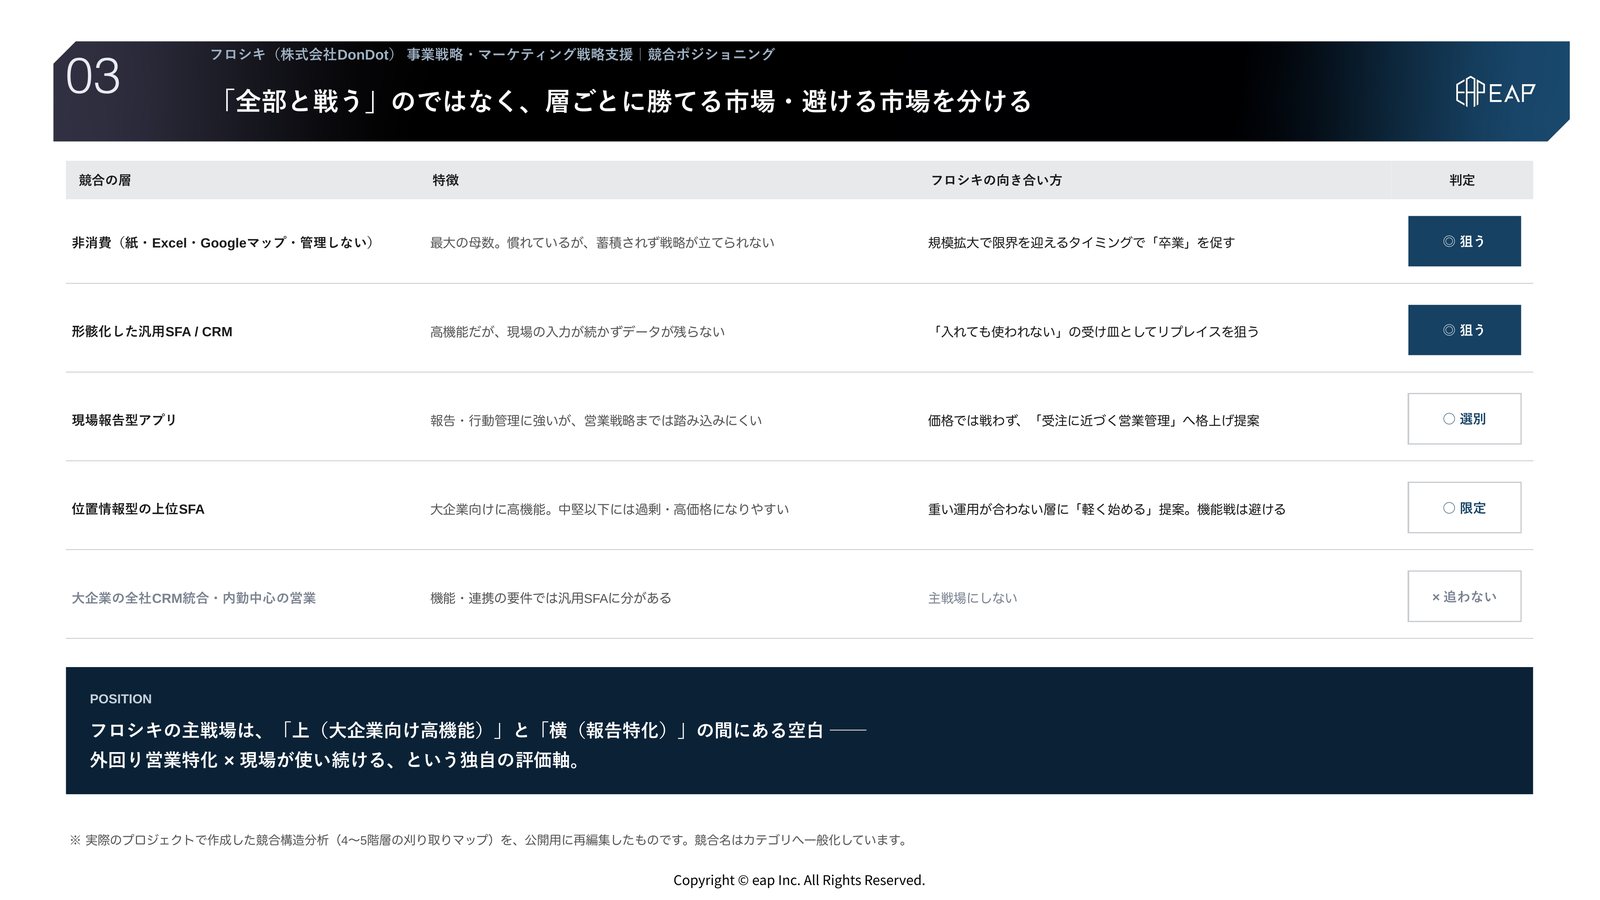The height and width of the screenshot is (900, 1600).
Task: Click the text 最大の母数。慣れているが、蓄積されず戦略が立てられない
Action: (x=602, y=242)
